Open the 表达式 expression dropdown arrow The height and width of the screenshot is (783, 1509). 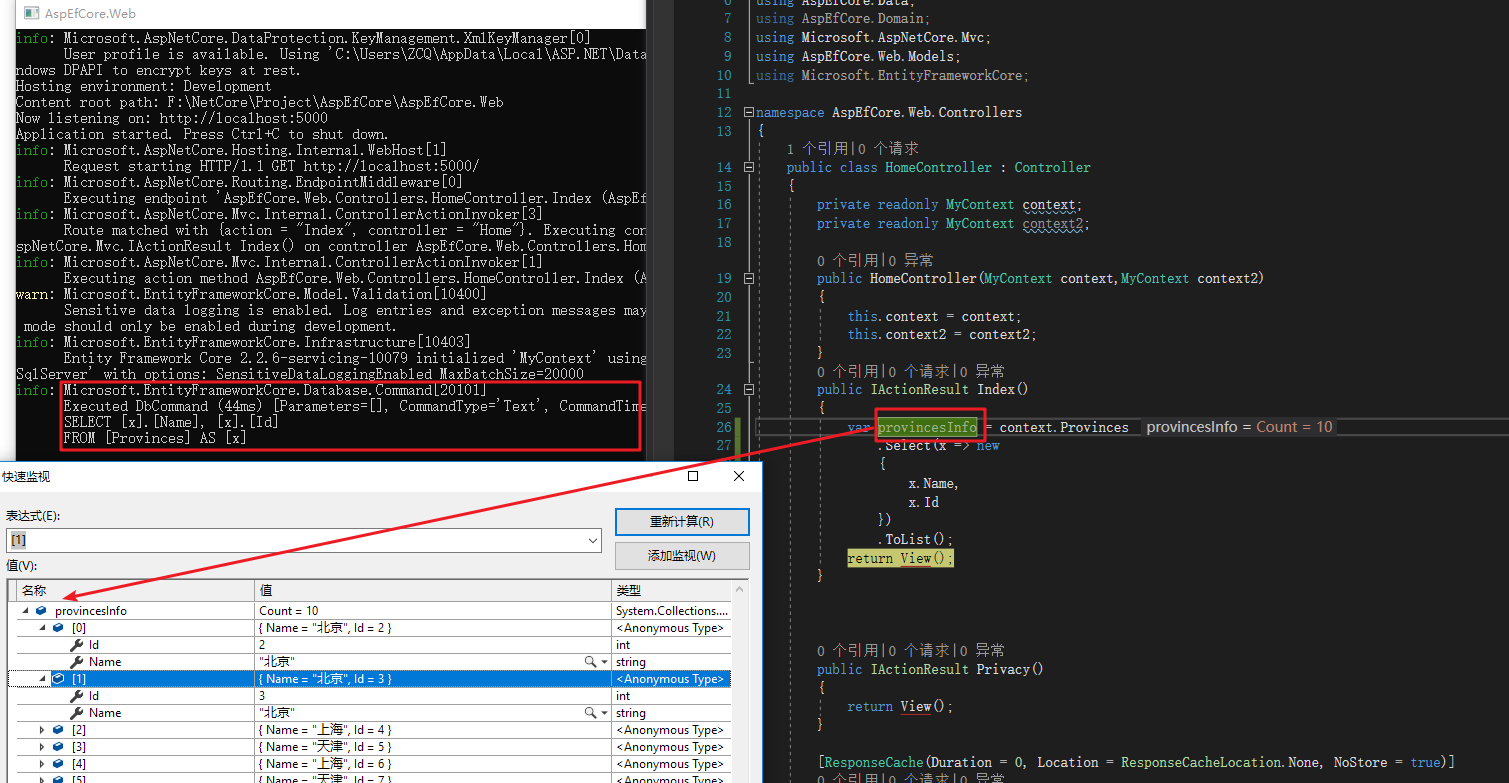pos(593,540)
